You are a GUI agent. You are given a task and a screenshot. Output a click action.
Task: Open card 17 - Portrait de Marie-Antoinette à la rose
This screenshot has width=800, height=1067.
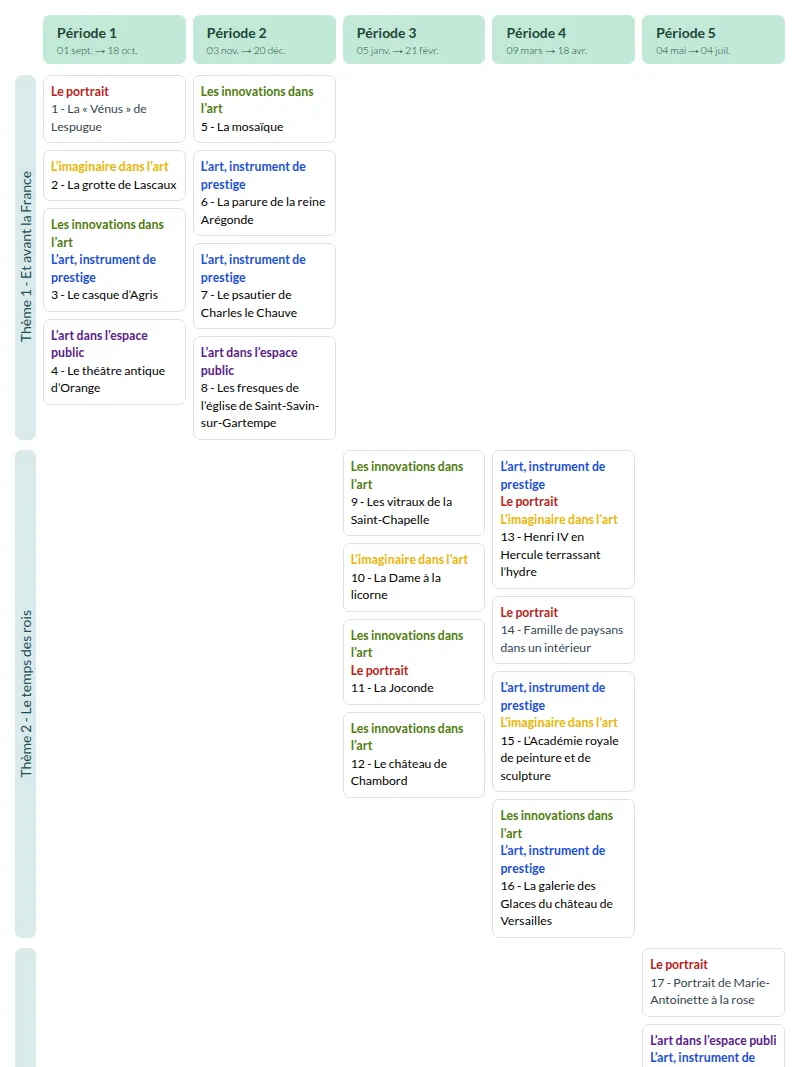tap(713, 982)
